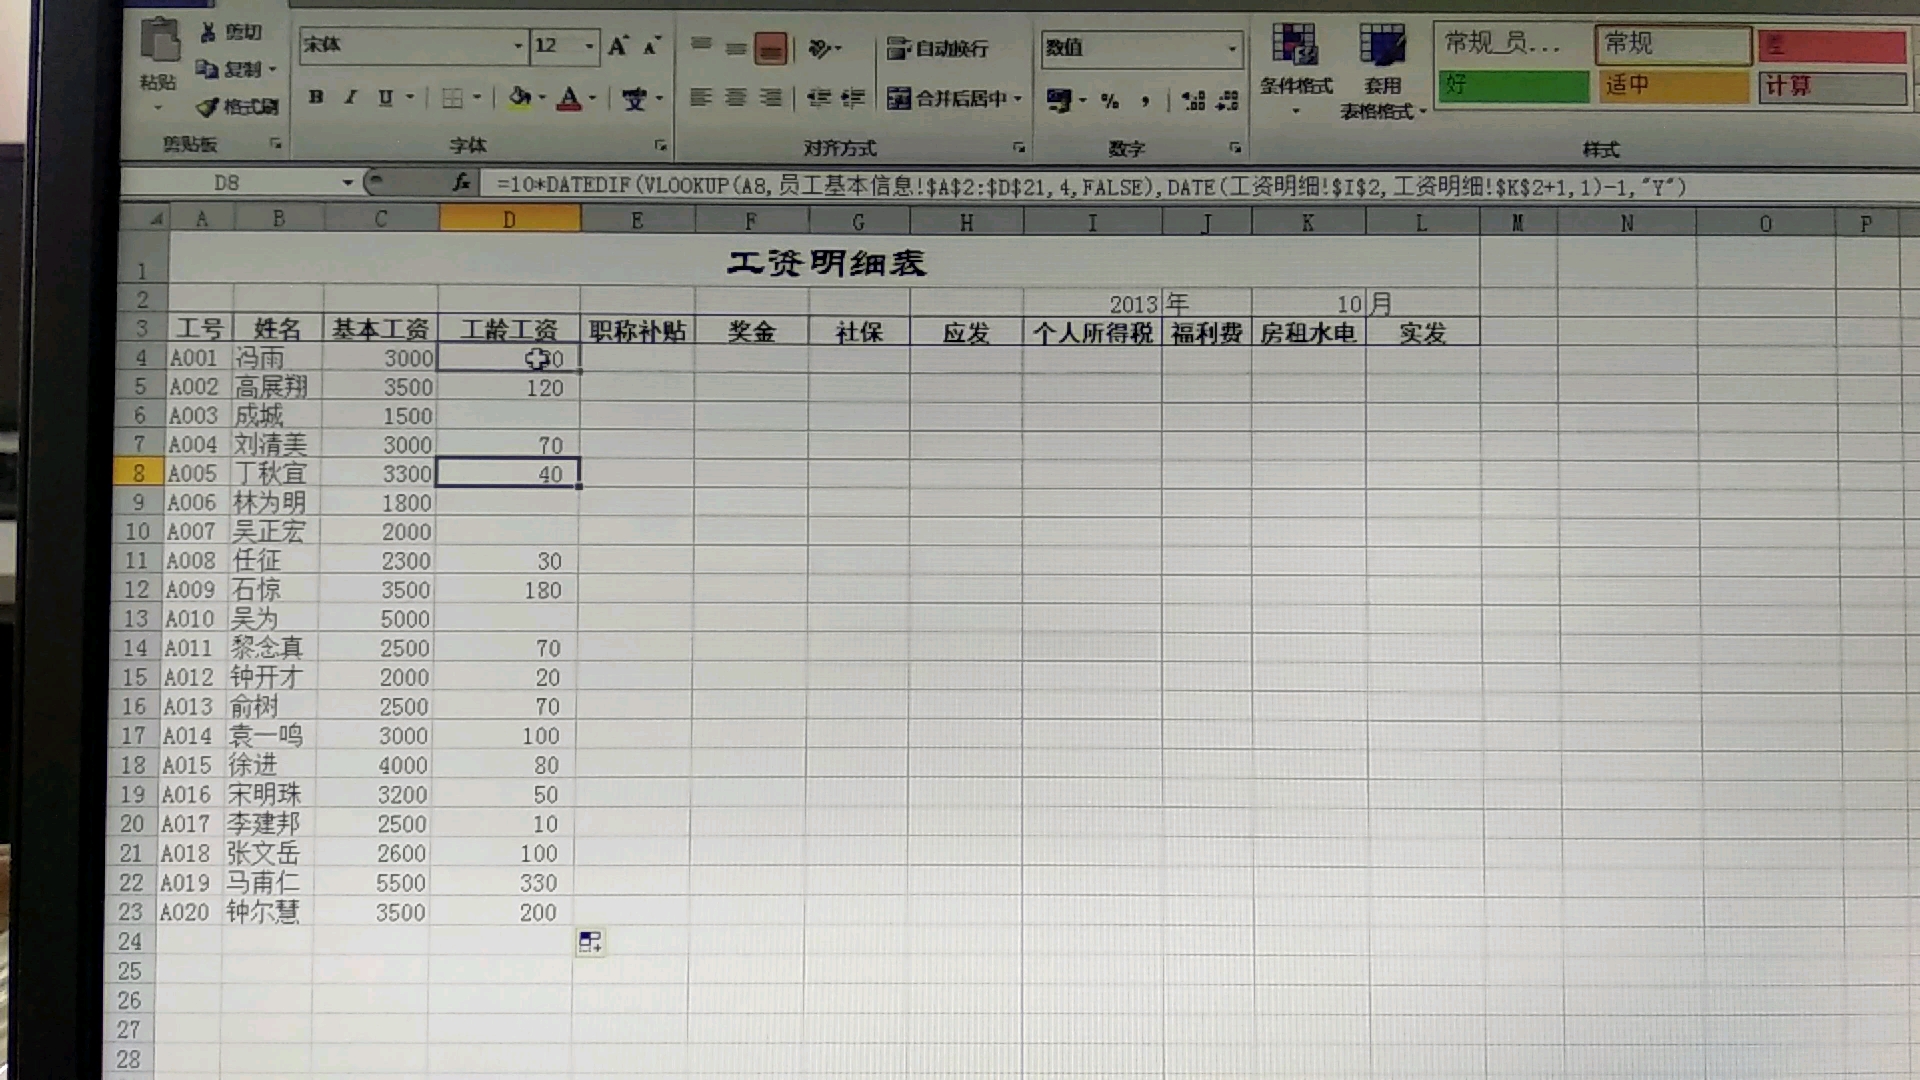The height and width of the screenshot is (1080, 1920).
Task: Open the number group dialog launcher
Action: point(1236,148)
